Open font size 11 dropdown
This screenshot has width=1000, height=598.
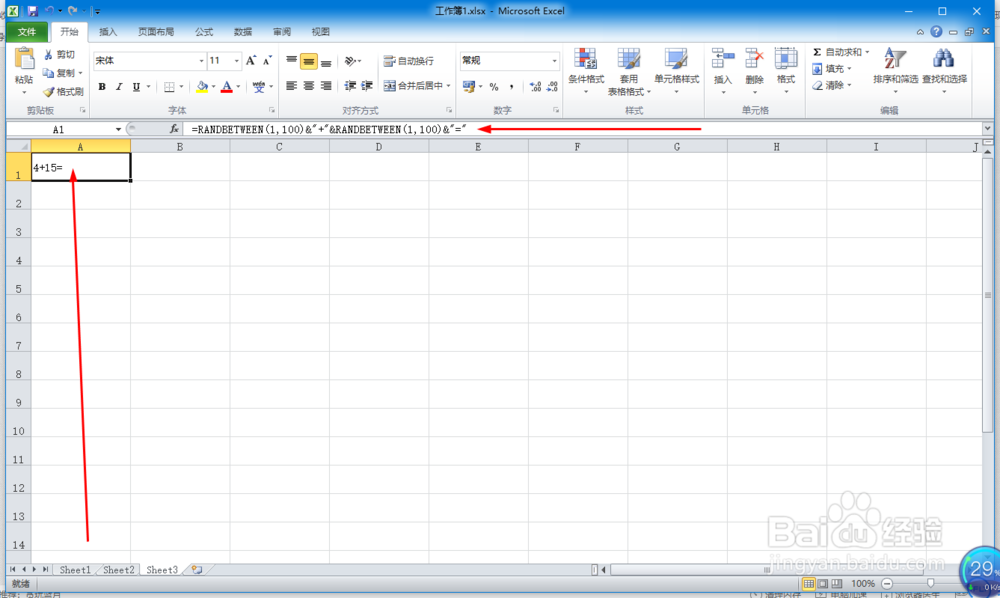(236, 61)
